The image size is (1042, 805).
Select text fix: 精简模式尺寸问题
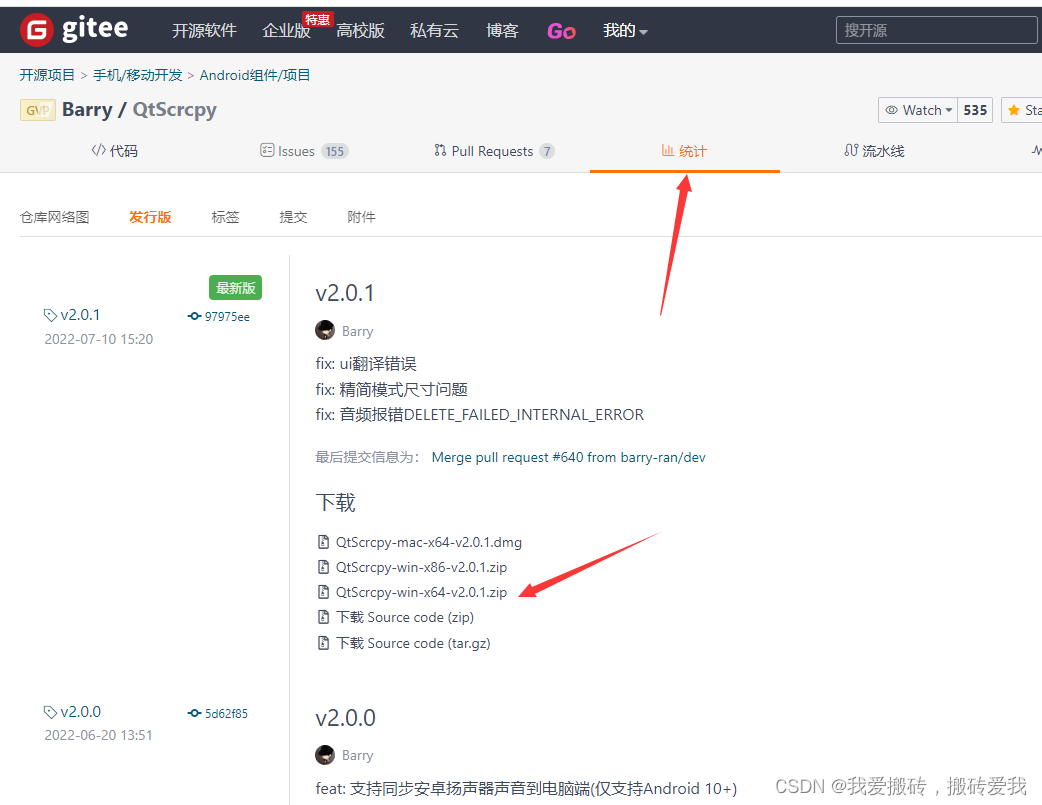[x=391, y=390]
